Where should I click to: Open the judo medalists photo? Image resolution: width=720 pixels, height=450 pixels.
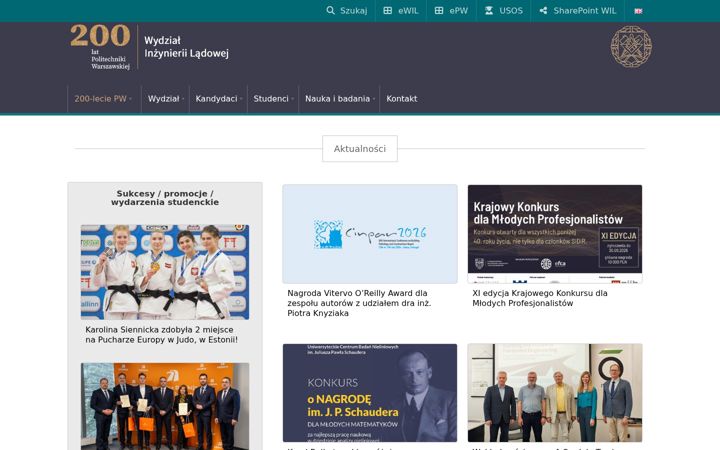(165, 272)
